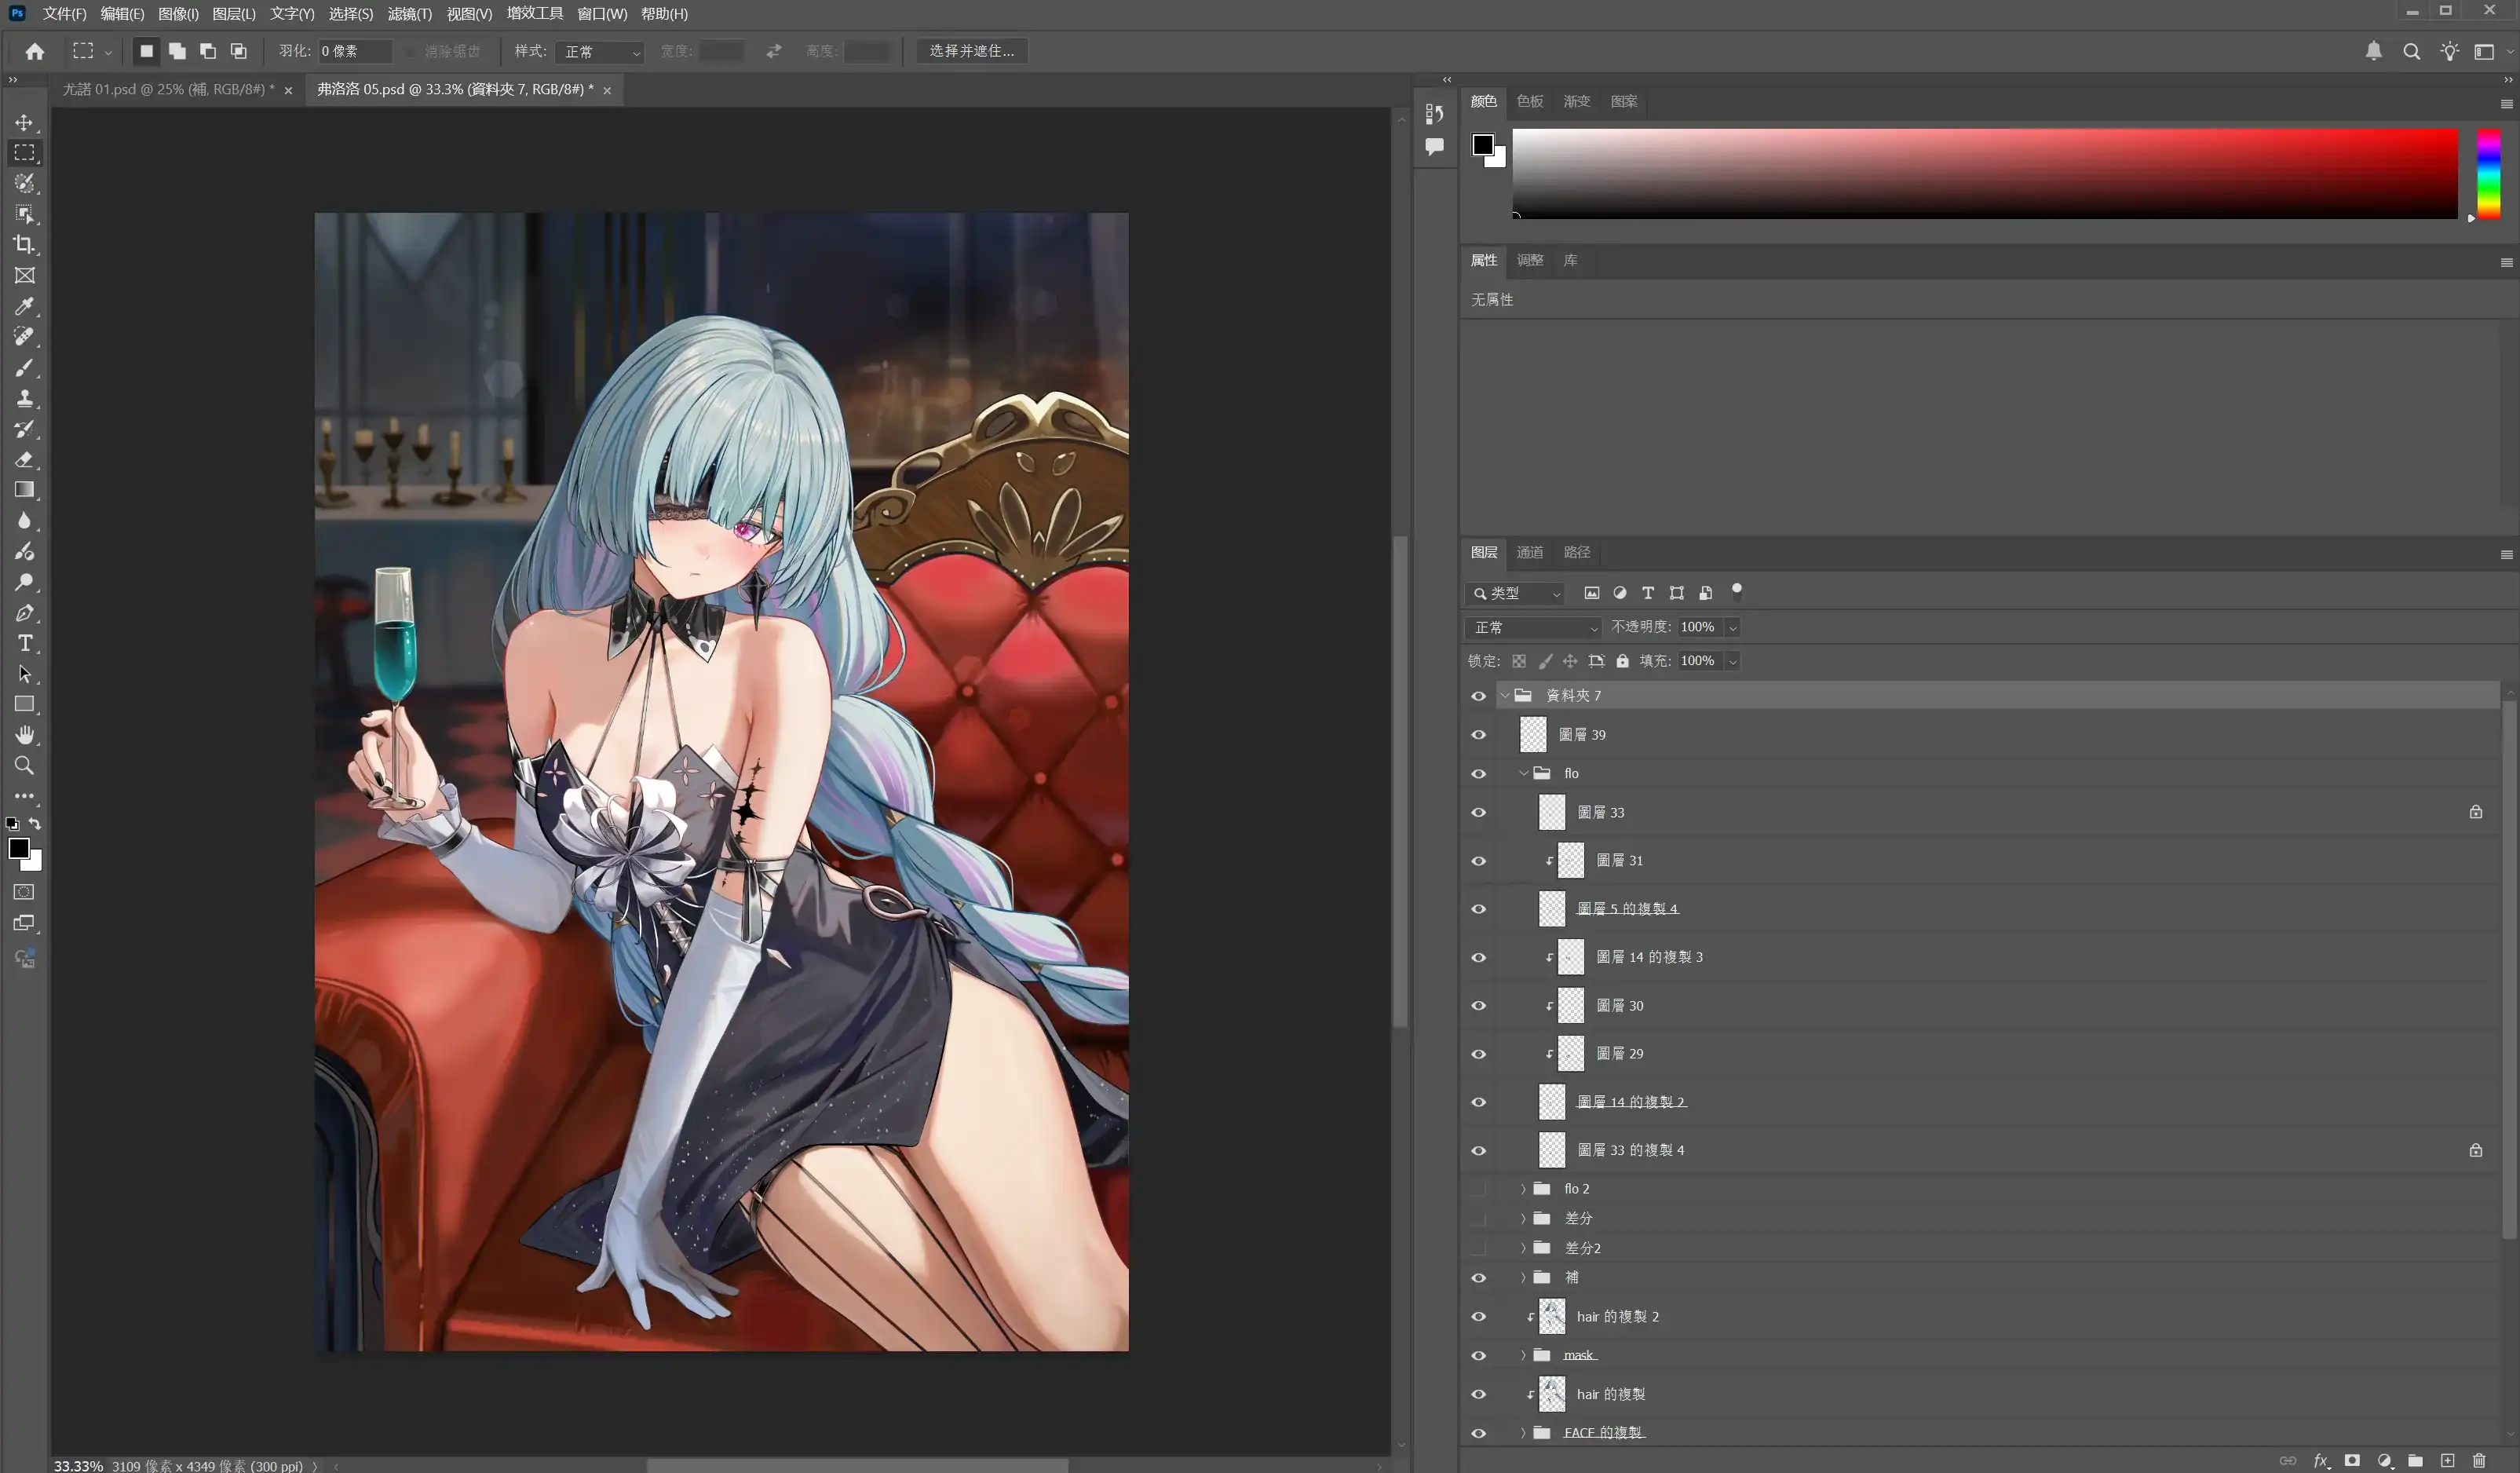Expand the 差分 layer group
This screenshot has width=2520, height=1473.
click(1523, 1218)
